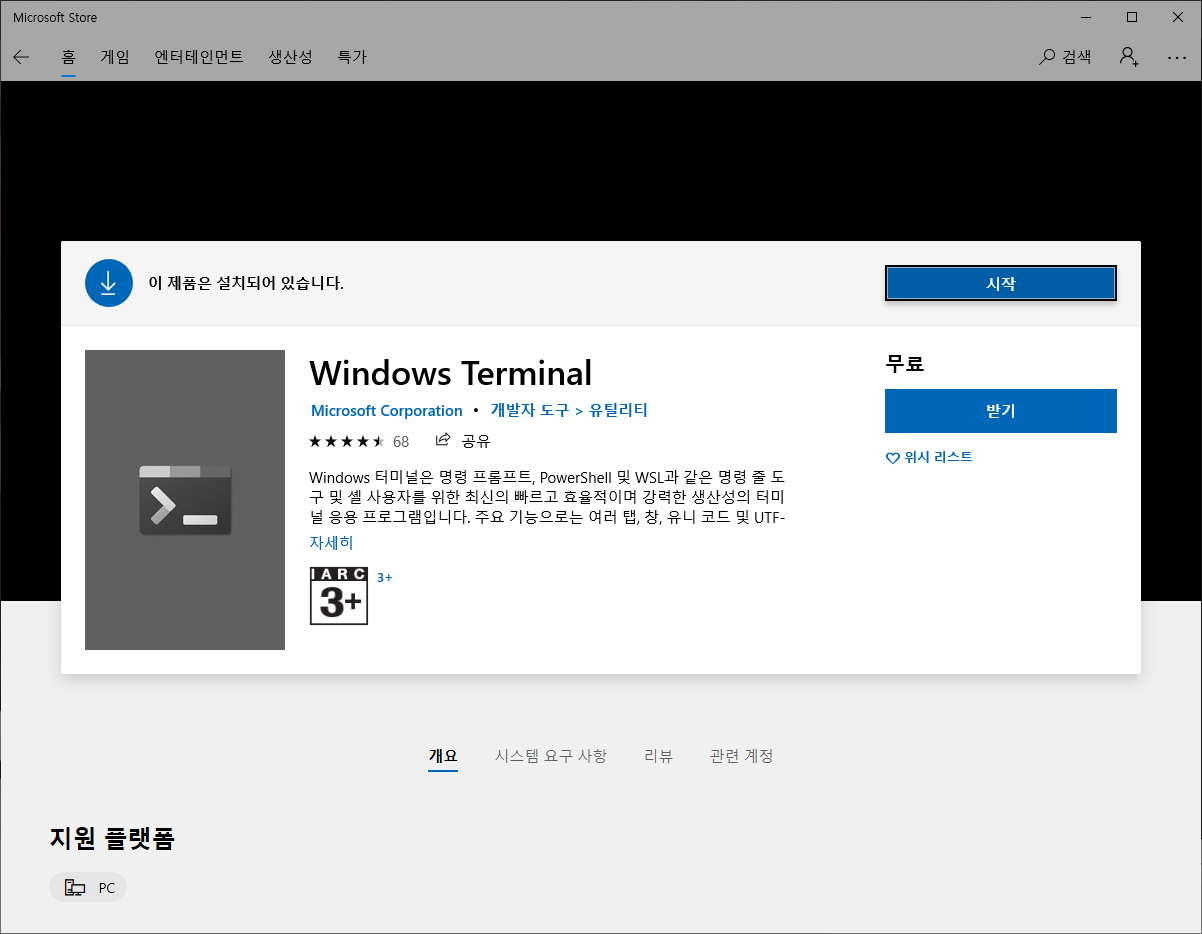Close the Microsoft Store window
Screen dimensions: 1202x934
(1178, 17)
